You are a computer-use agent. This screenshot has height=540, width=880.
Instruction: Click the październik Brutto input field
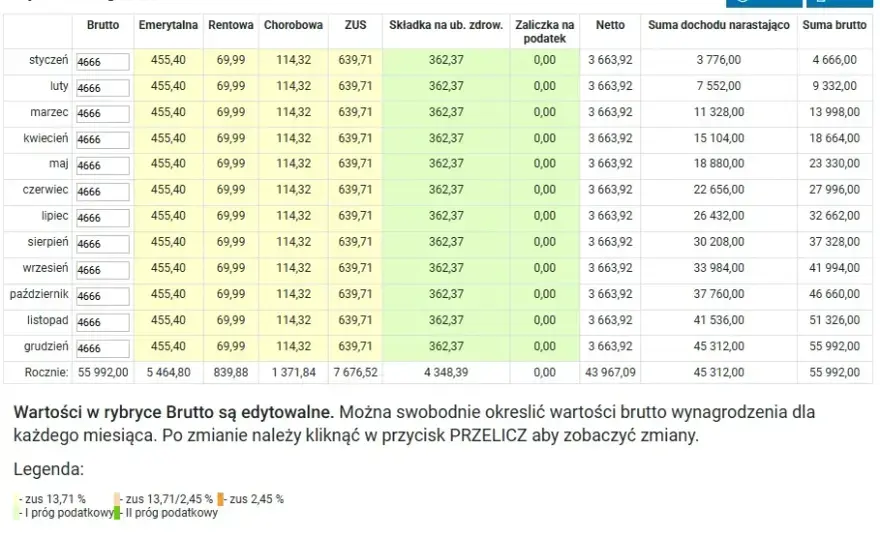[x=103, y=296]
